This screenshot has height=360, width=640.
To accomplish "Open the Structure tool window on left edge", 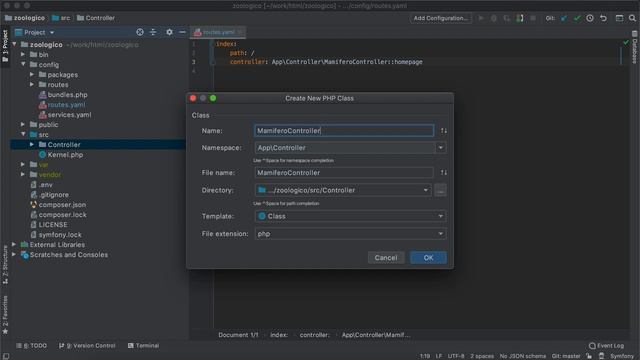I will [5, 264].
